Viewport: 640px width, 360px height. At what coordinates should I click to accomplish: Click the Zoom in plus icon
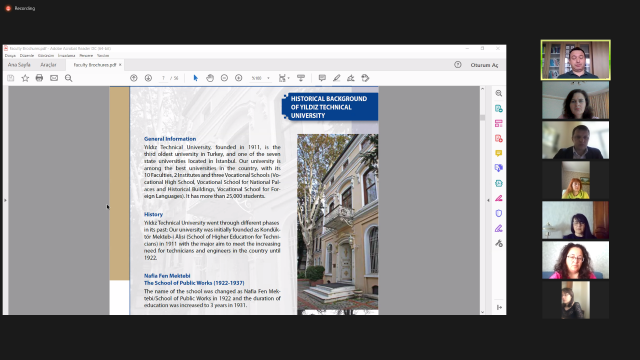[x=239, y=78]
